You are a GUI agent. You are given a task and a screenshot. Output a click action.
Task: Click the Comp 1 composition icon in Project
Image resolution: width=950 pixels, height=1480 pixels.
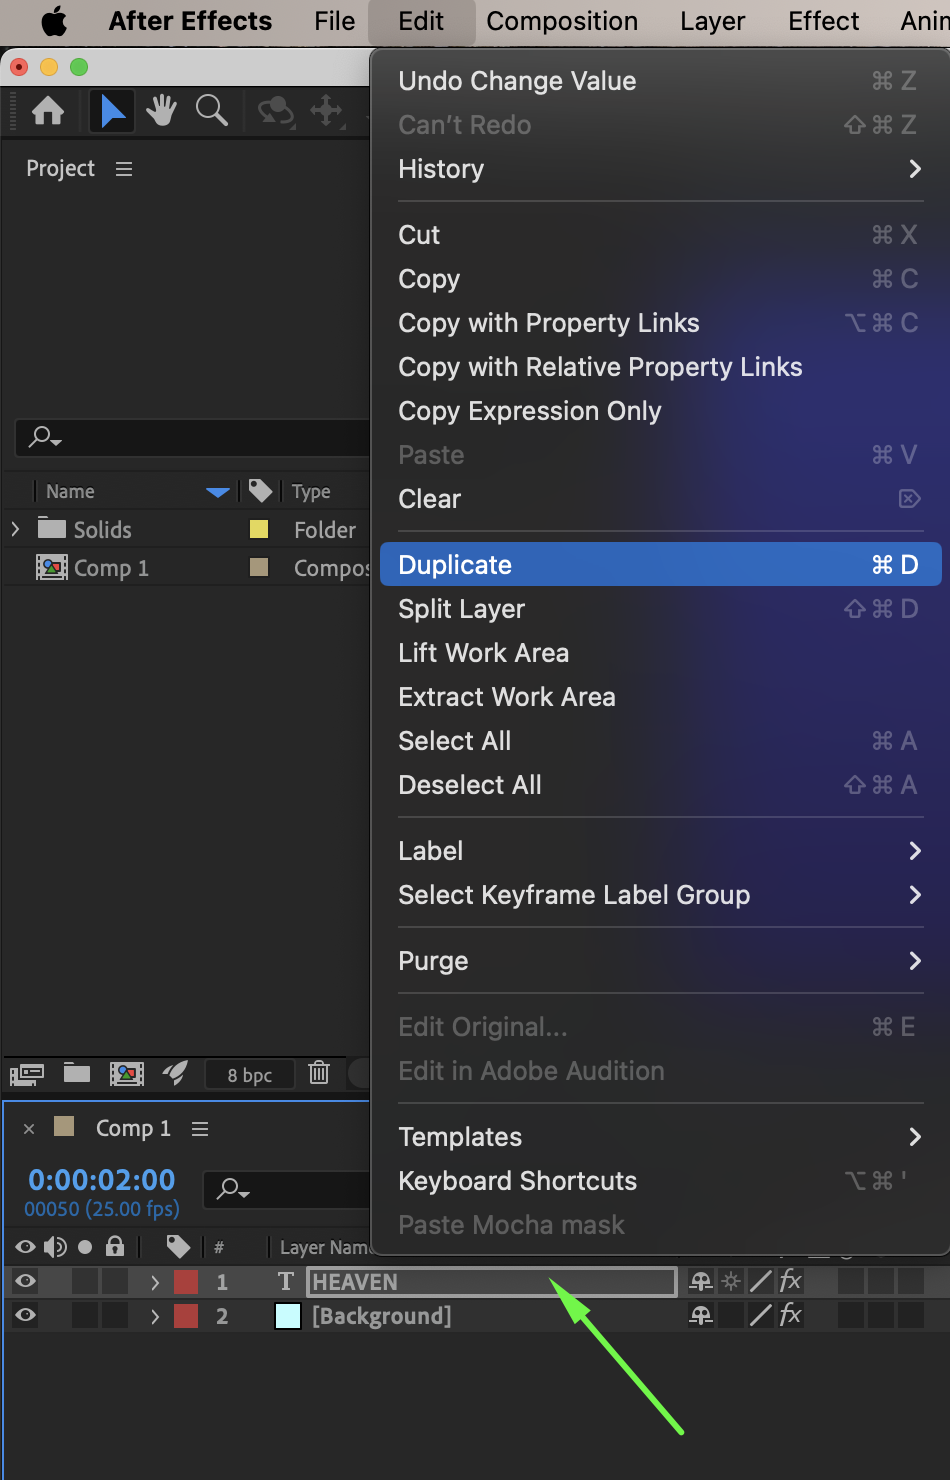tap(52, 568)
